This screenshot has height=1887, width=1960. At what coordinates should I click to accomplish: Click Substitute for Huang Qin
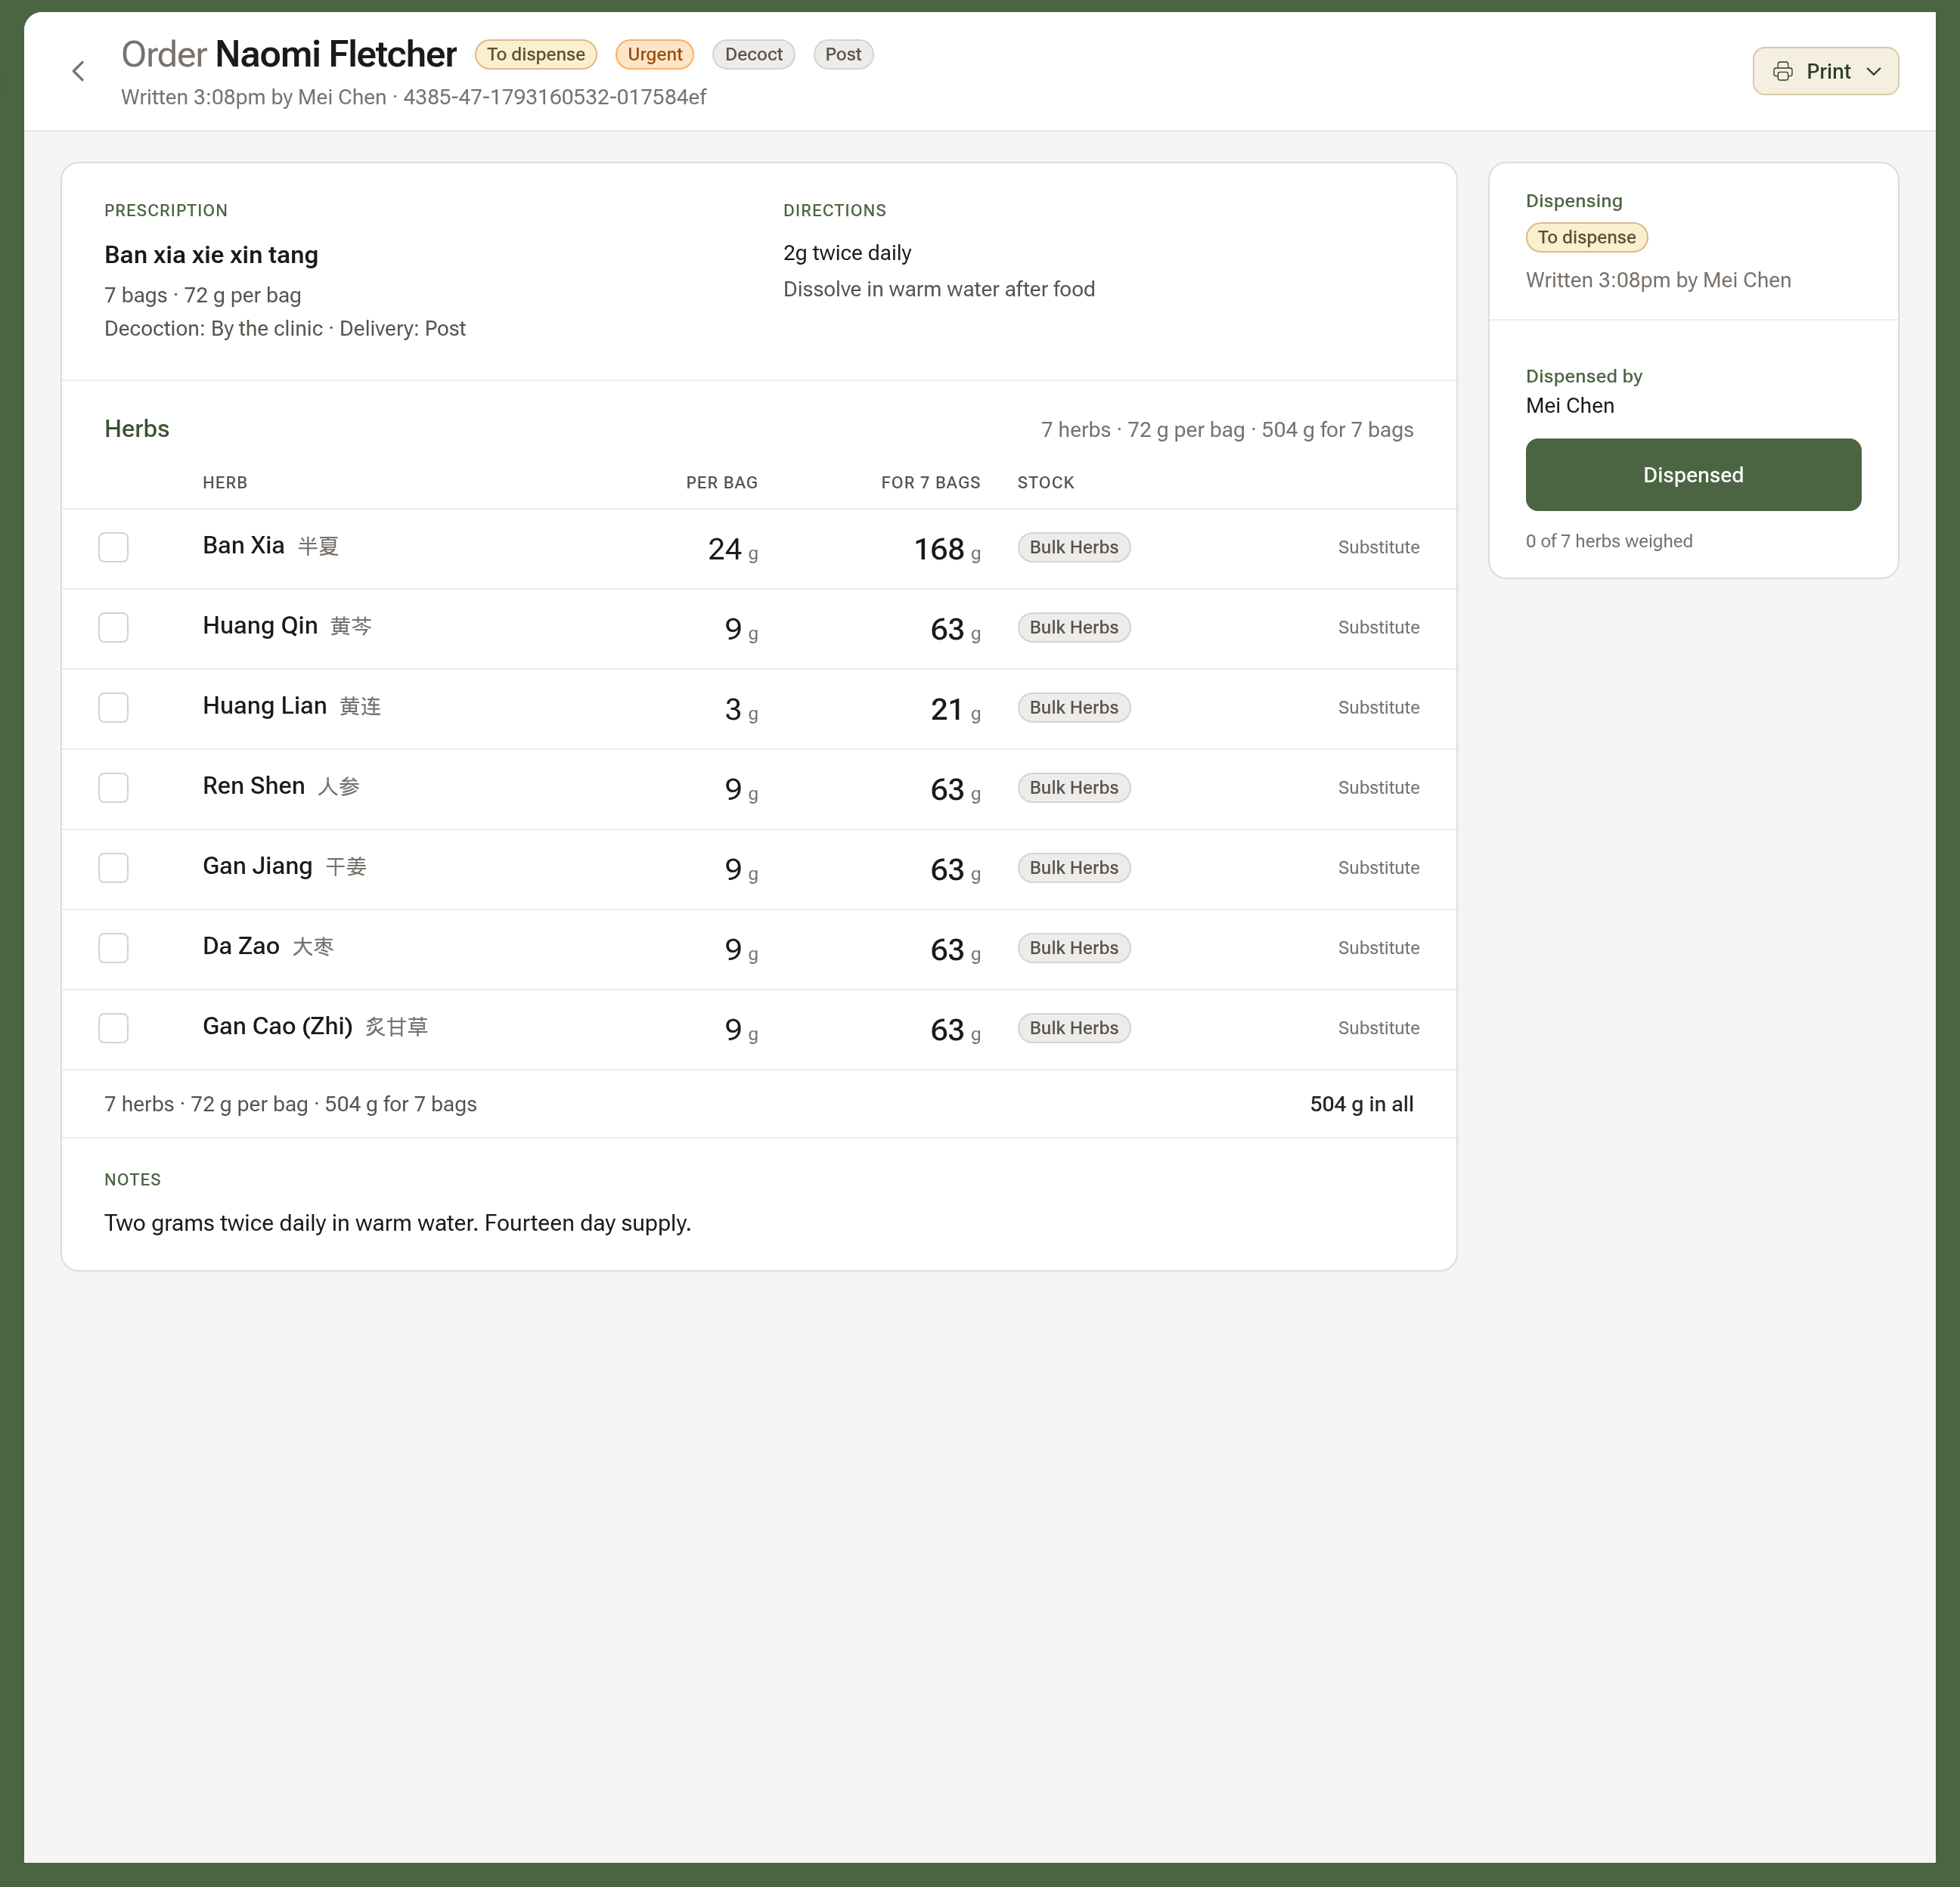[x=1378, y=627]
